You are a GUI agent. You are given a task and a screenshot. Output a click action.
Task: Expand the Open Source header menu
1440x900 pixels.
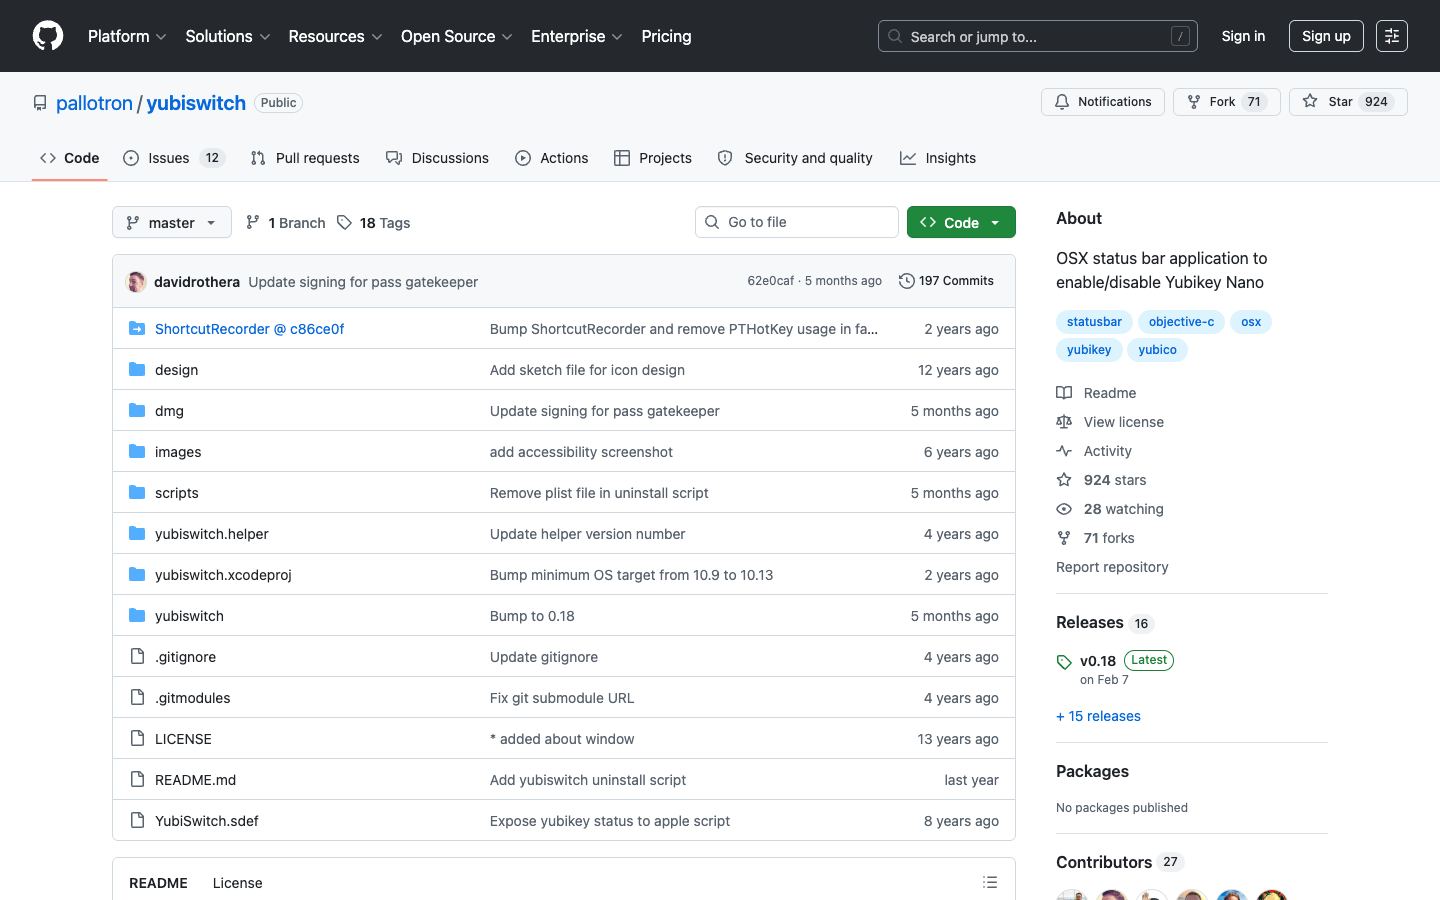pyautogui.click(x=457, y=36)
